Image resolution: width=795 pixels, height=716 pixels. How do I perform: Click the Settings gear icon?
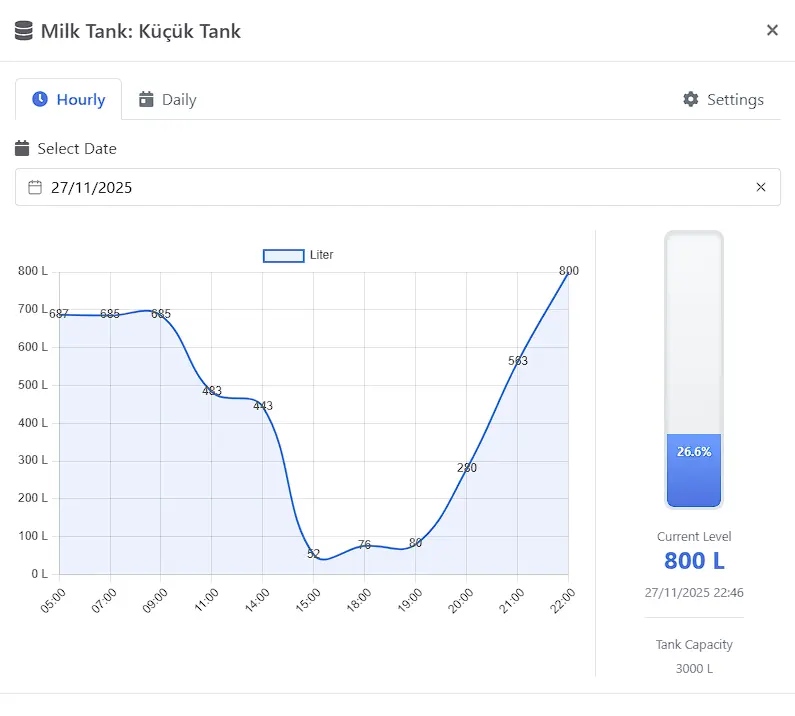click(x=691, y=99)
